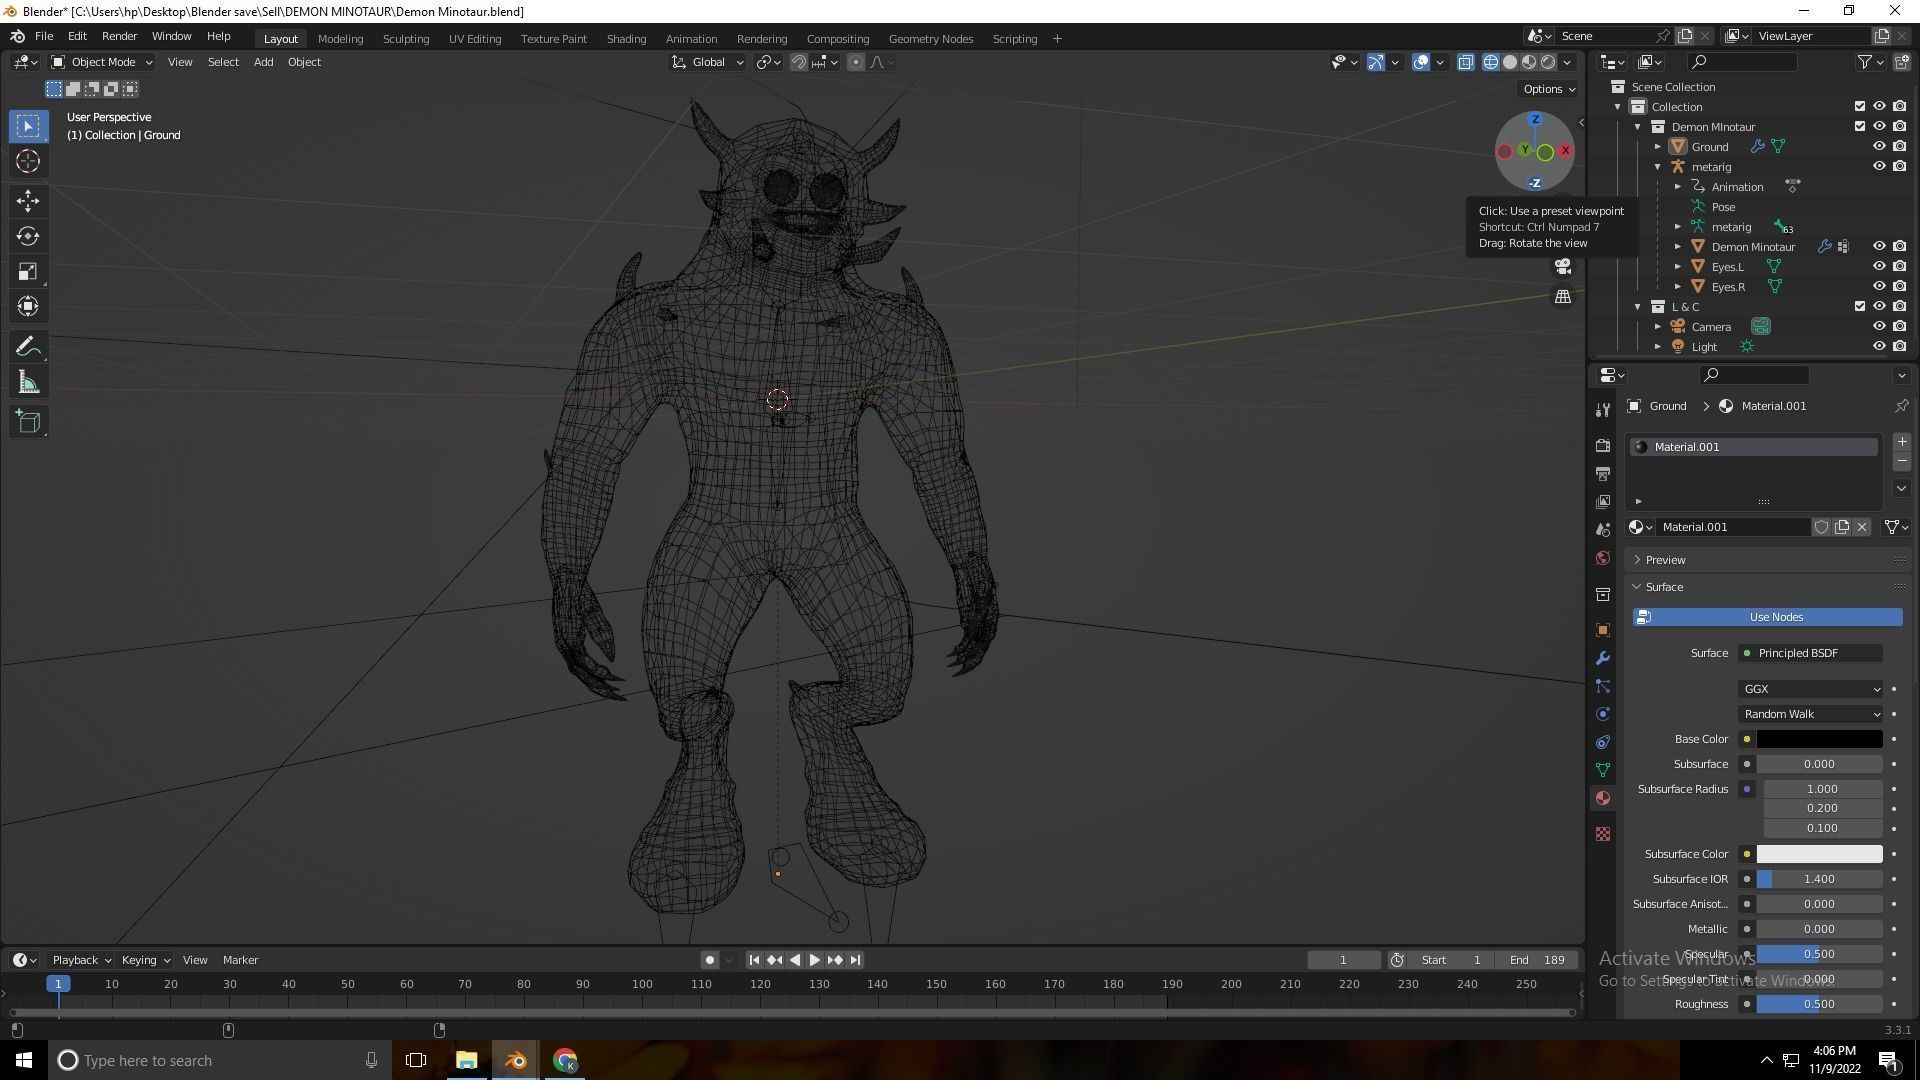Viewport: 1920px width, 1080px height.
Task: Open the Modifier properties tab
Action: click(1603, 658)
